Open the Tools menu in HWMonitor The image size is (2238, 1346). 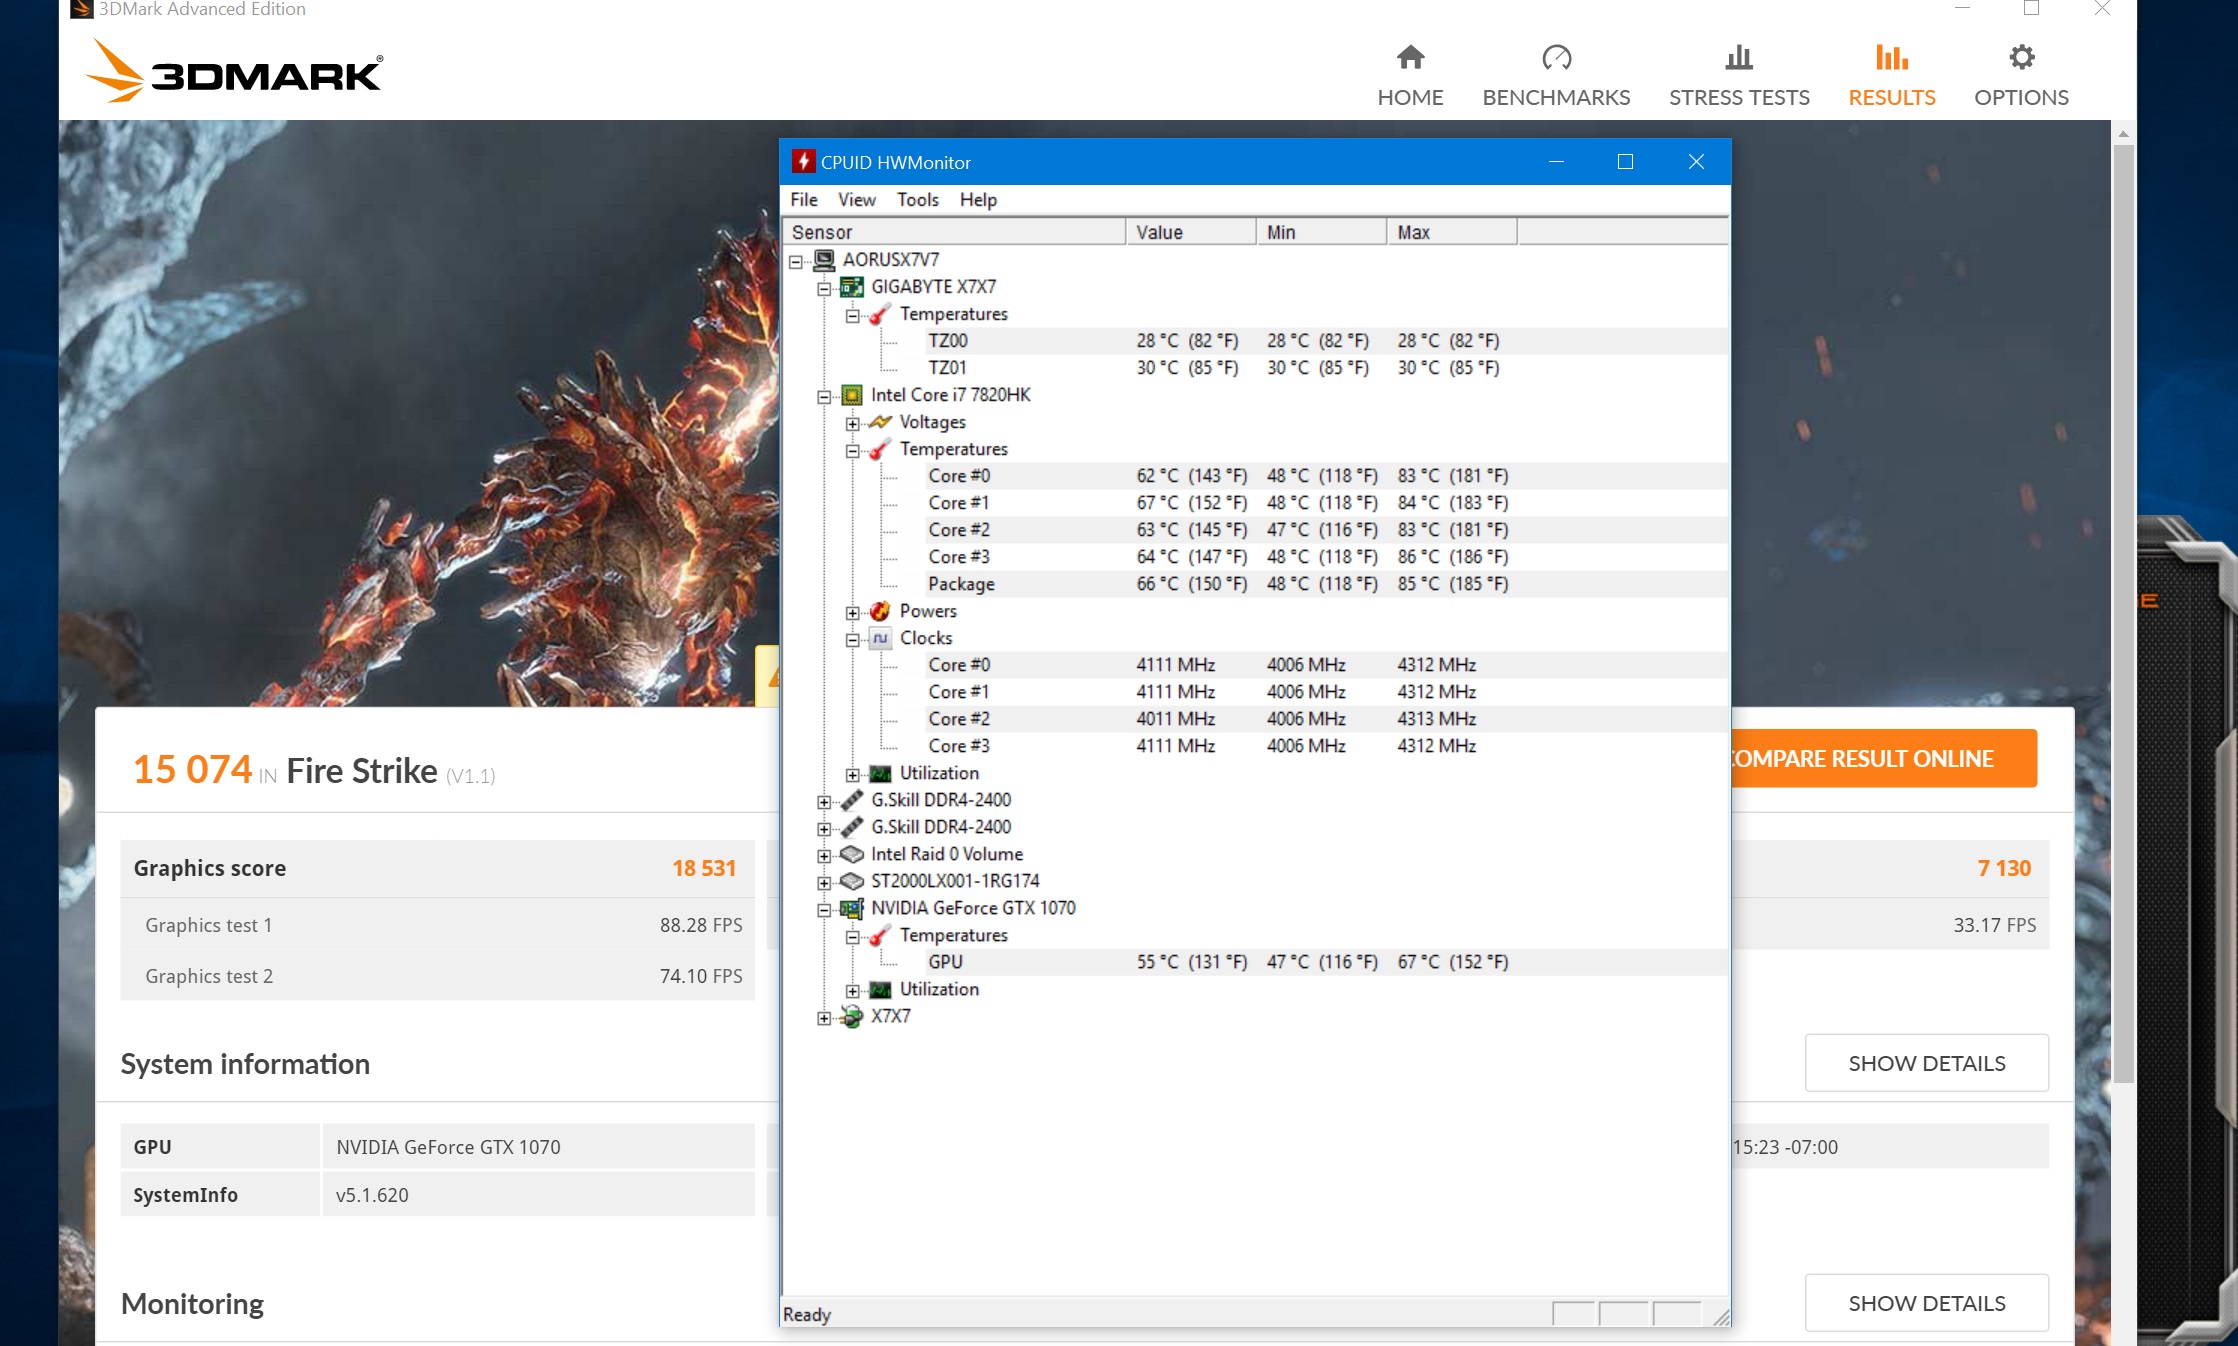tap(917, 200)
